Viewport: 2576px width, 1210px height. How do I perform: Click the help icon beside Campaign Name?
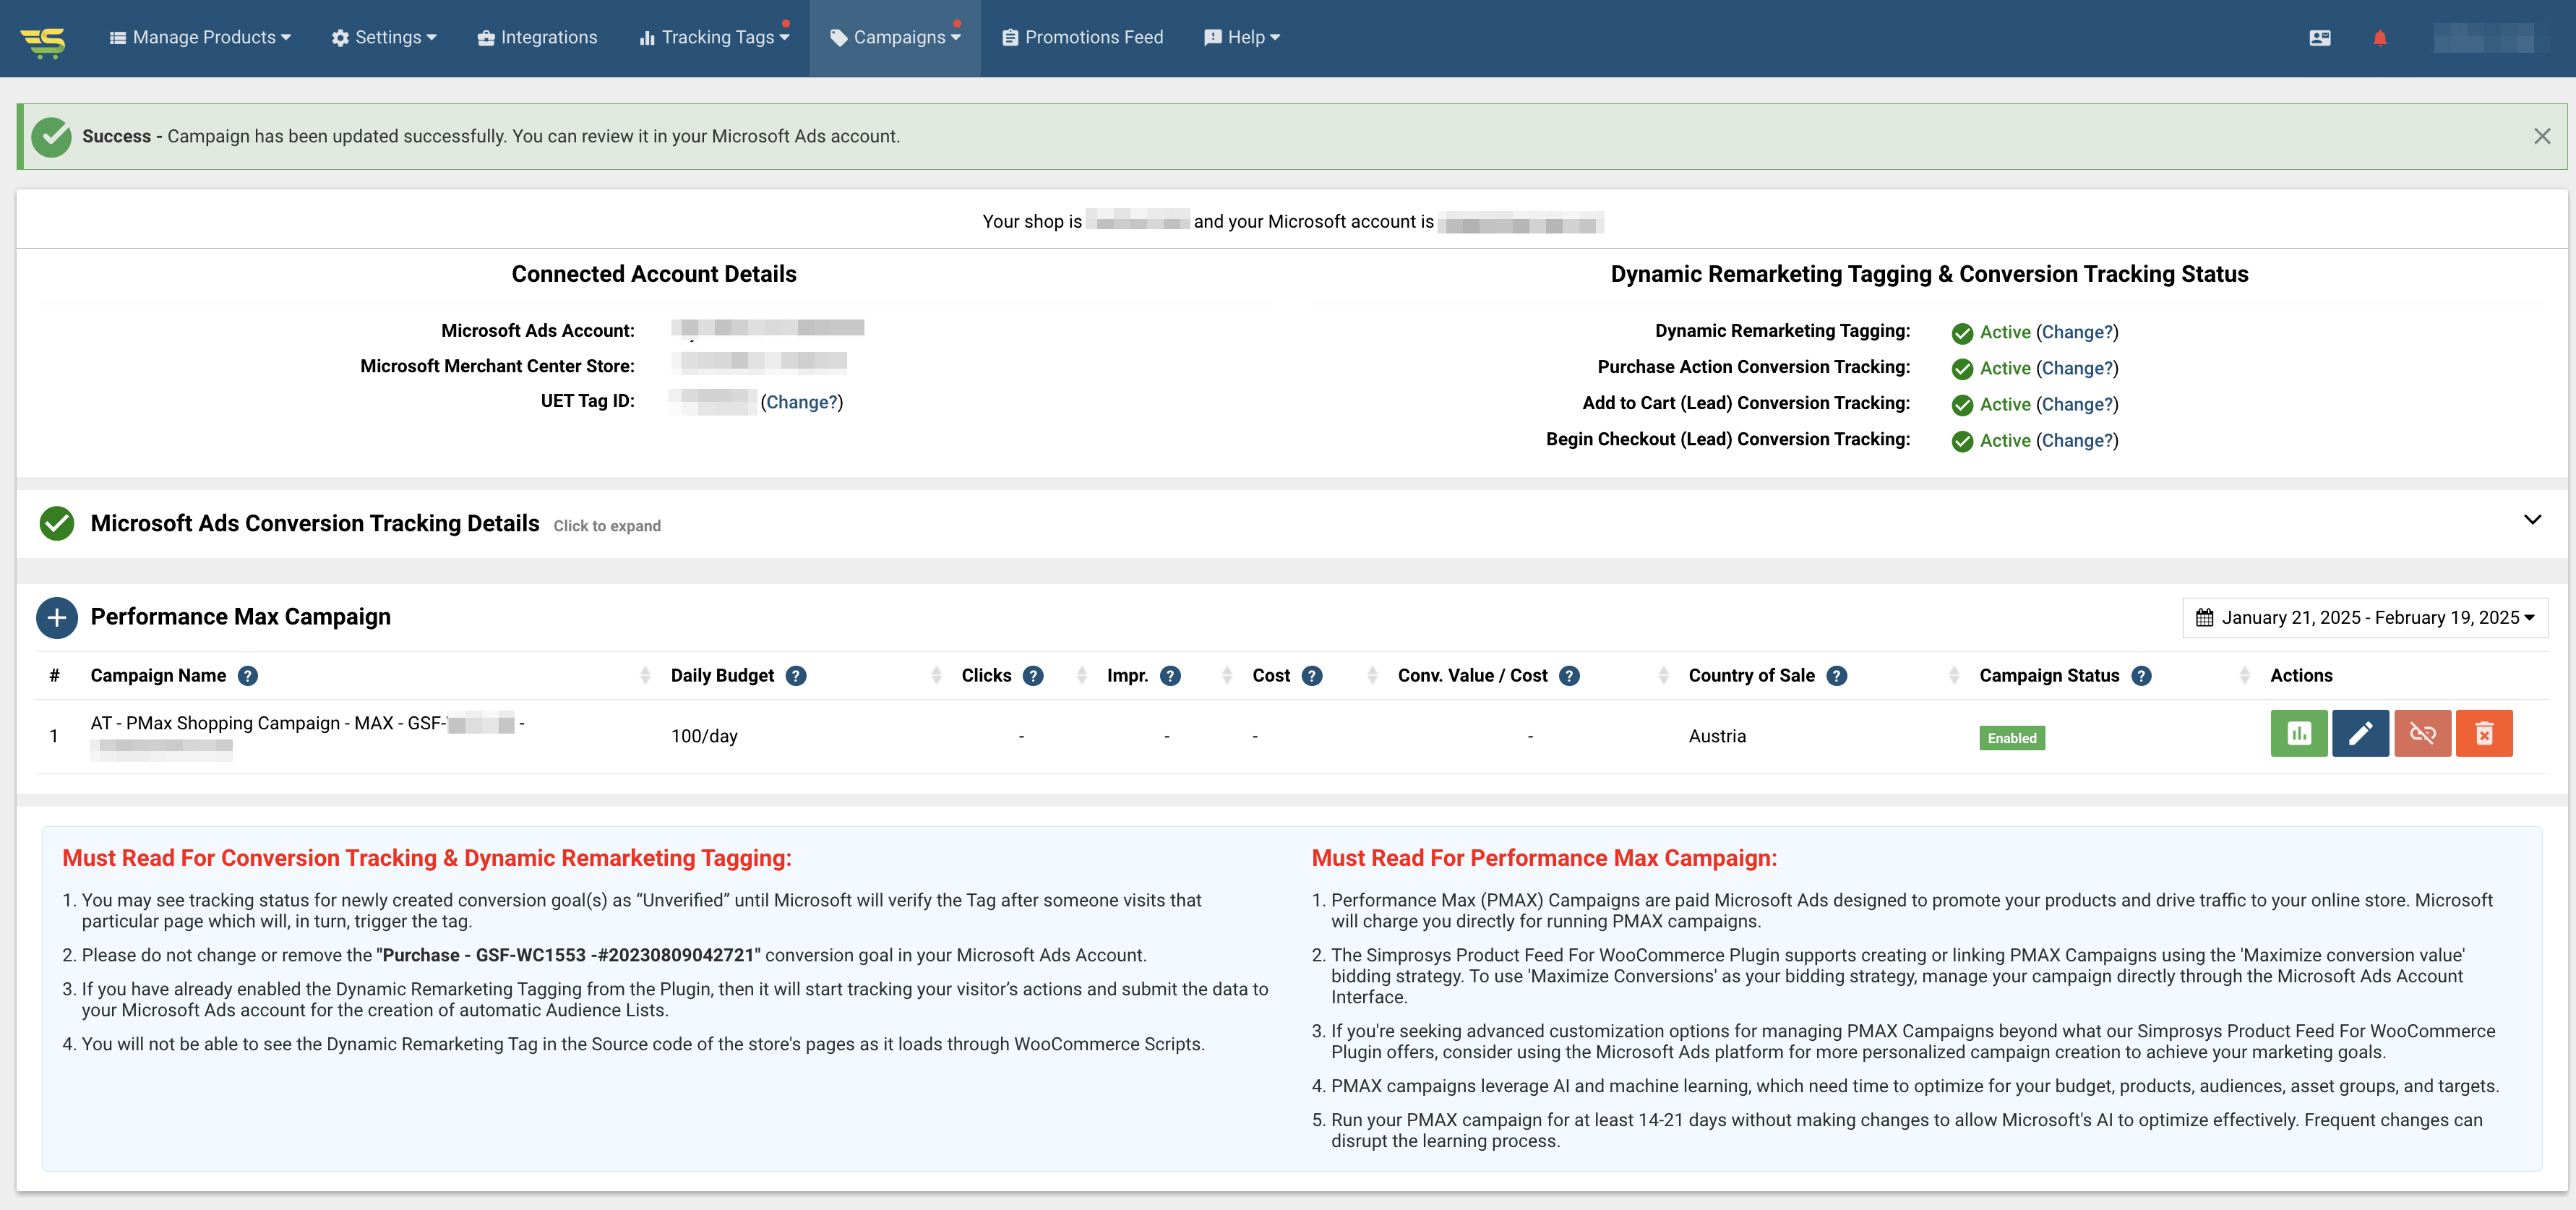[x=248, y=676]
